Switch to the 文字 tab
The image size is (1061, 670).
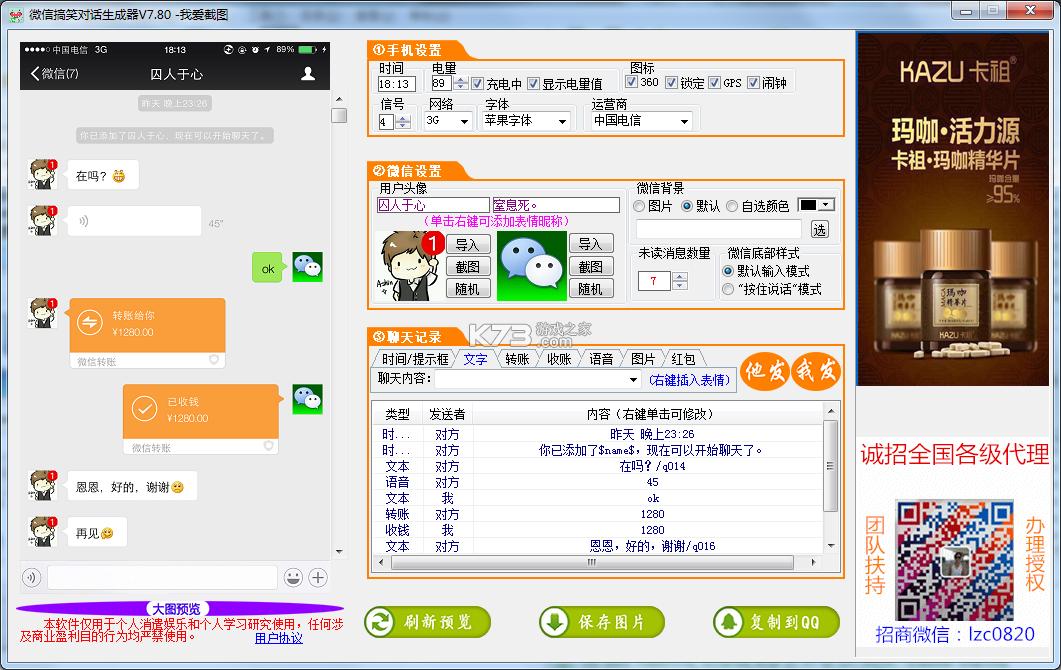pyautogui.click(x=475, y=359)
